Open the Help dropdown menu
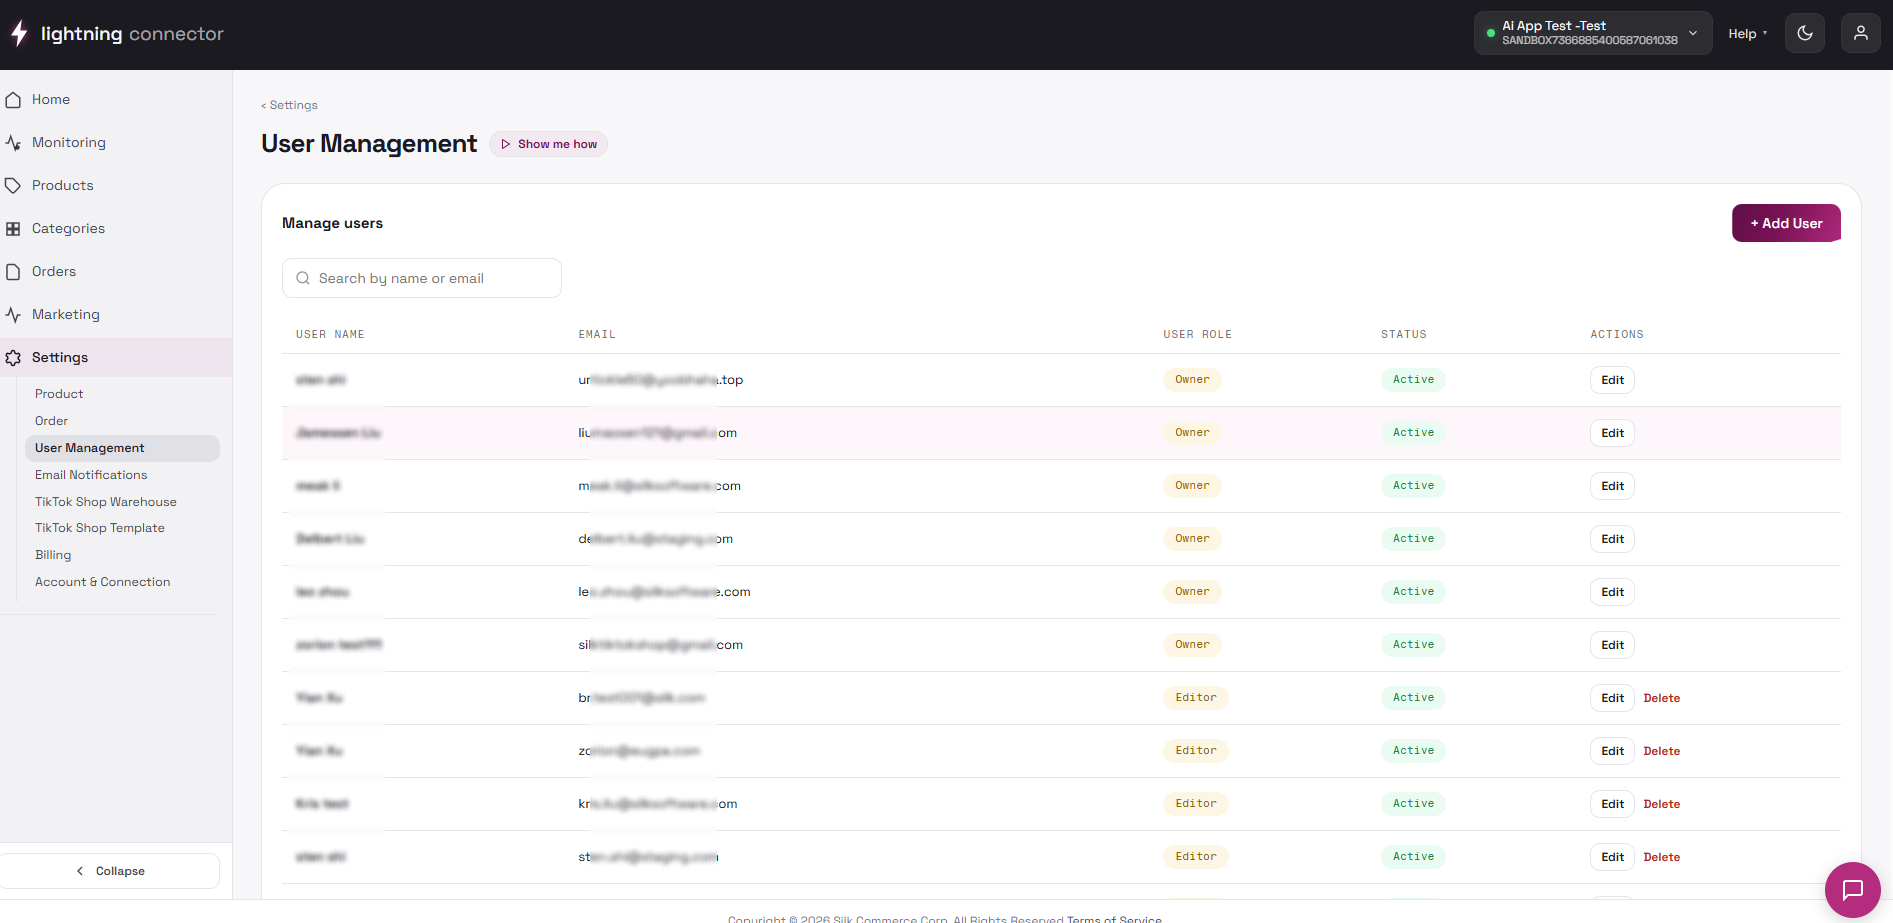 pos(1748,33)
